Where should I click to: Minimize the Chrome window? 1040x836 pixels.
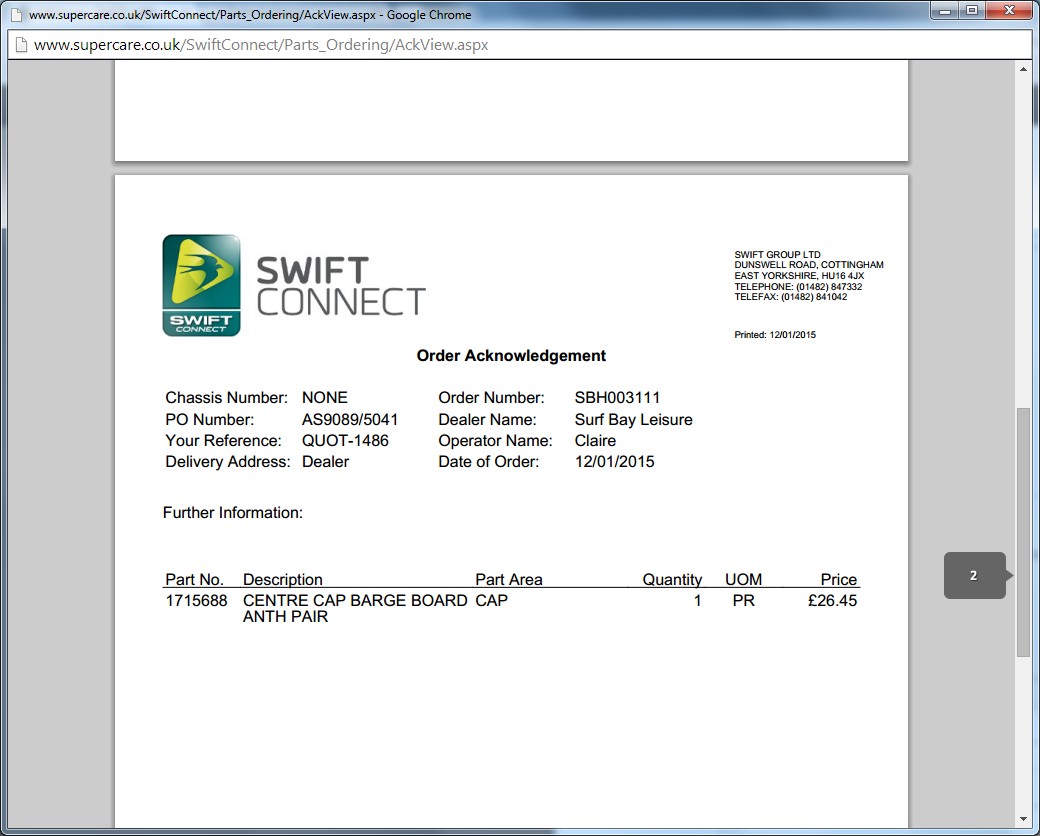pyautogui.click(x=945, y=11)
